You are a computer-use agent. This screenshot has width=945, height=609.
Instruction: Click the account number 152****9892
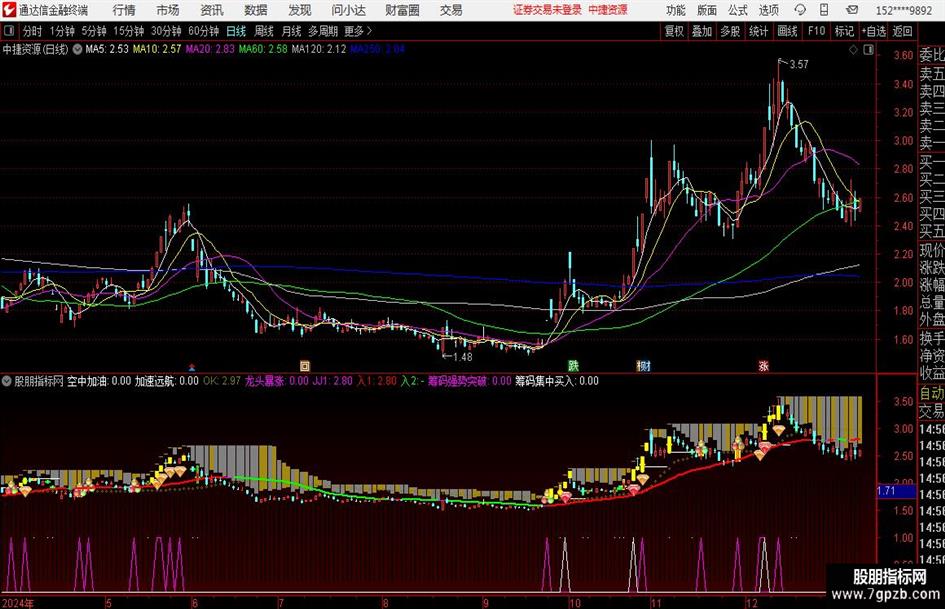point(903,10)
